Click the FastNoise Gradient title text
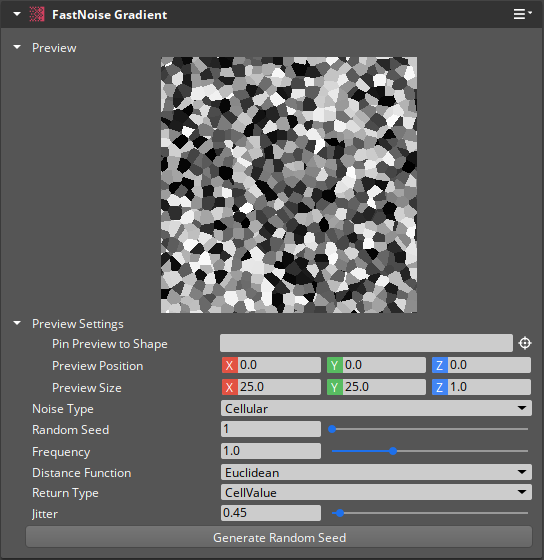This screenshot has width=544, height=560. coord(110,15)
